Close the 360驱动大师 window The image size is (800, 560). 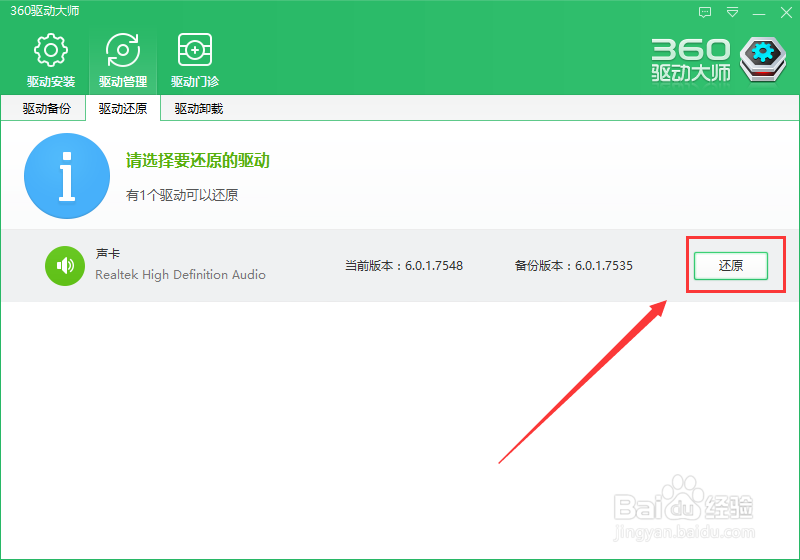click(x=786, y=13)
